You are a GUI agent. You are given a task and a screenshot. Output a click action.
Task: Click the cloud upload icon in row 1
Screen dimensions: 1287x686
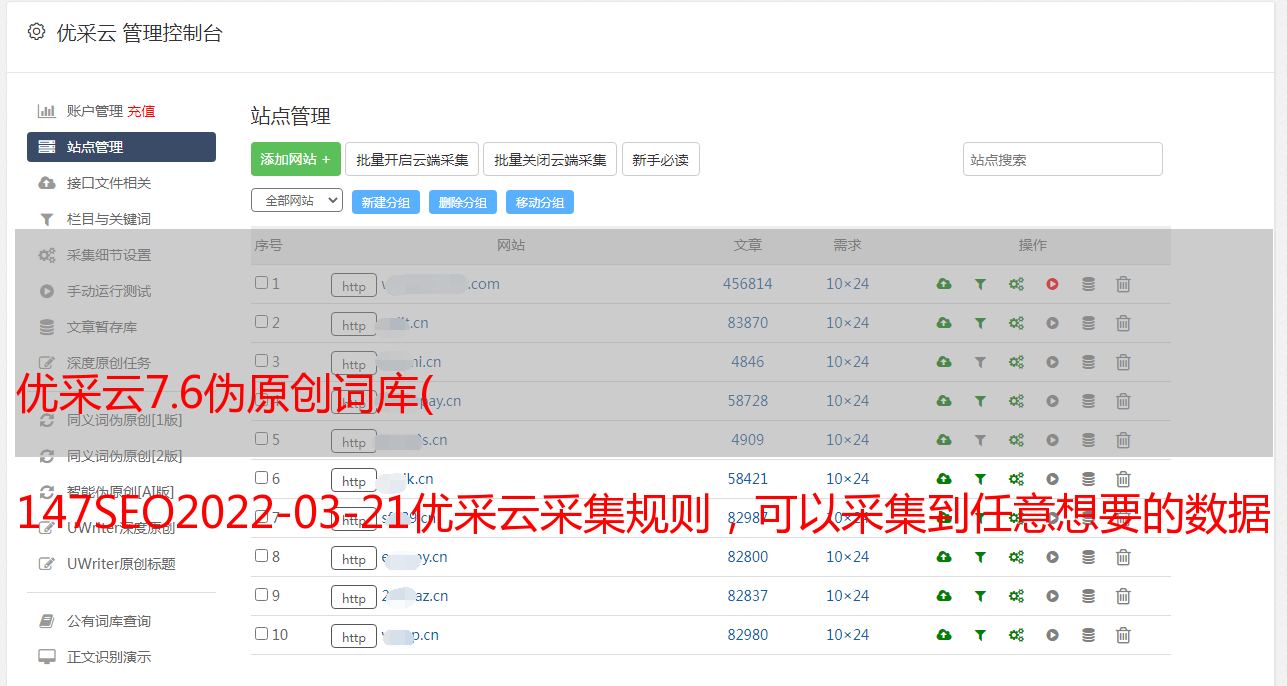(944, 284)
